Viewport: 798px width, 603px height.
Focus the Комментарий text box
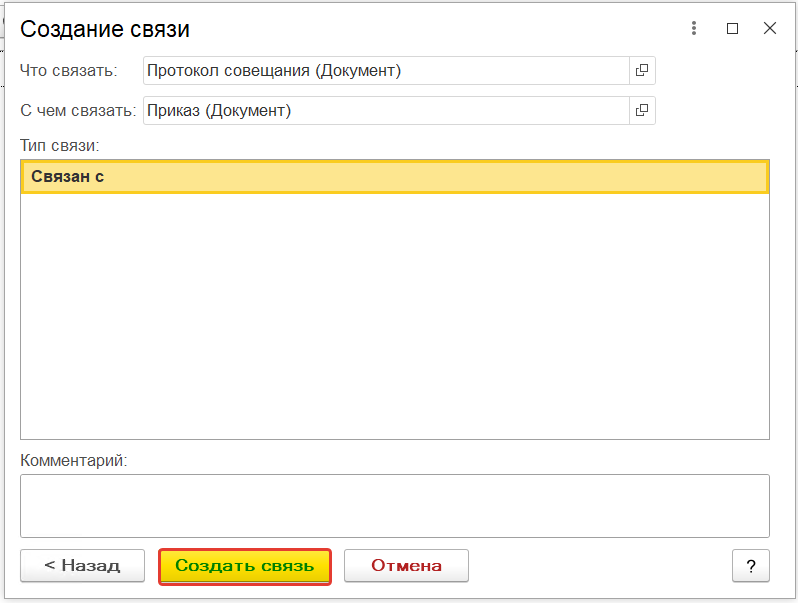click(x=394, y=505)
